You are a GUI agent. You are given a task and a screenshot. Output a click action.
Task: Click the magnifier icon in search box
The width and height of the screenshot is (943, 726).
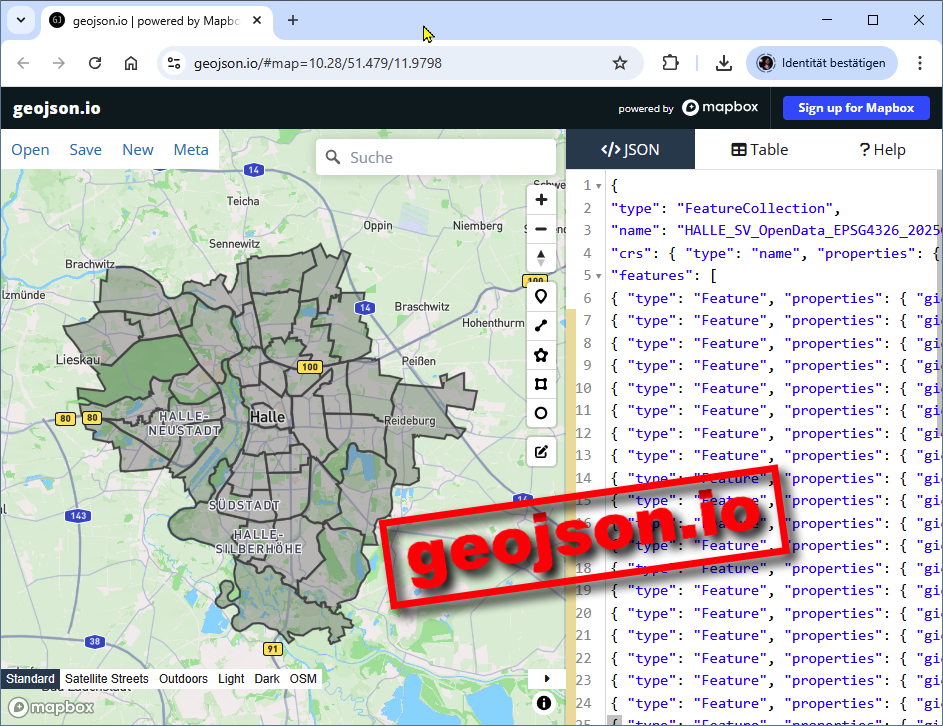[333, 158]
